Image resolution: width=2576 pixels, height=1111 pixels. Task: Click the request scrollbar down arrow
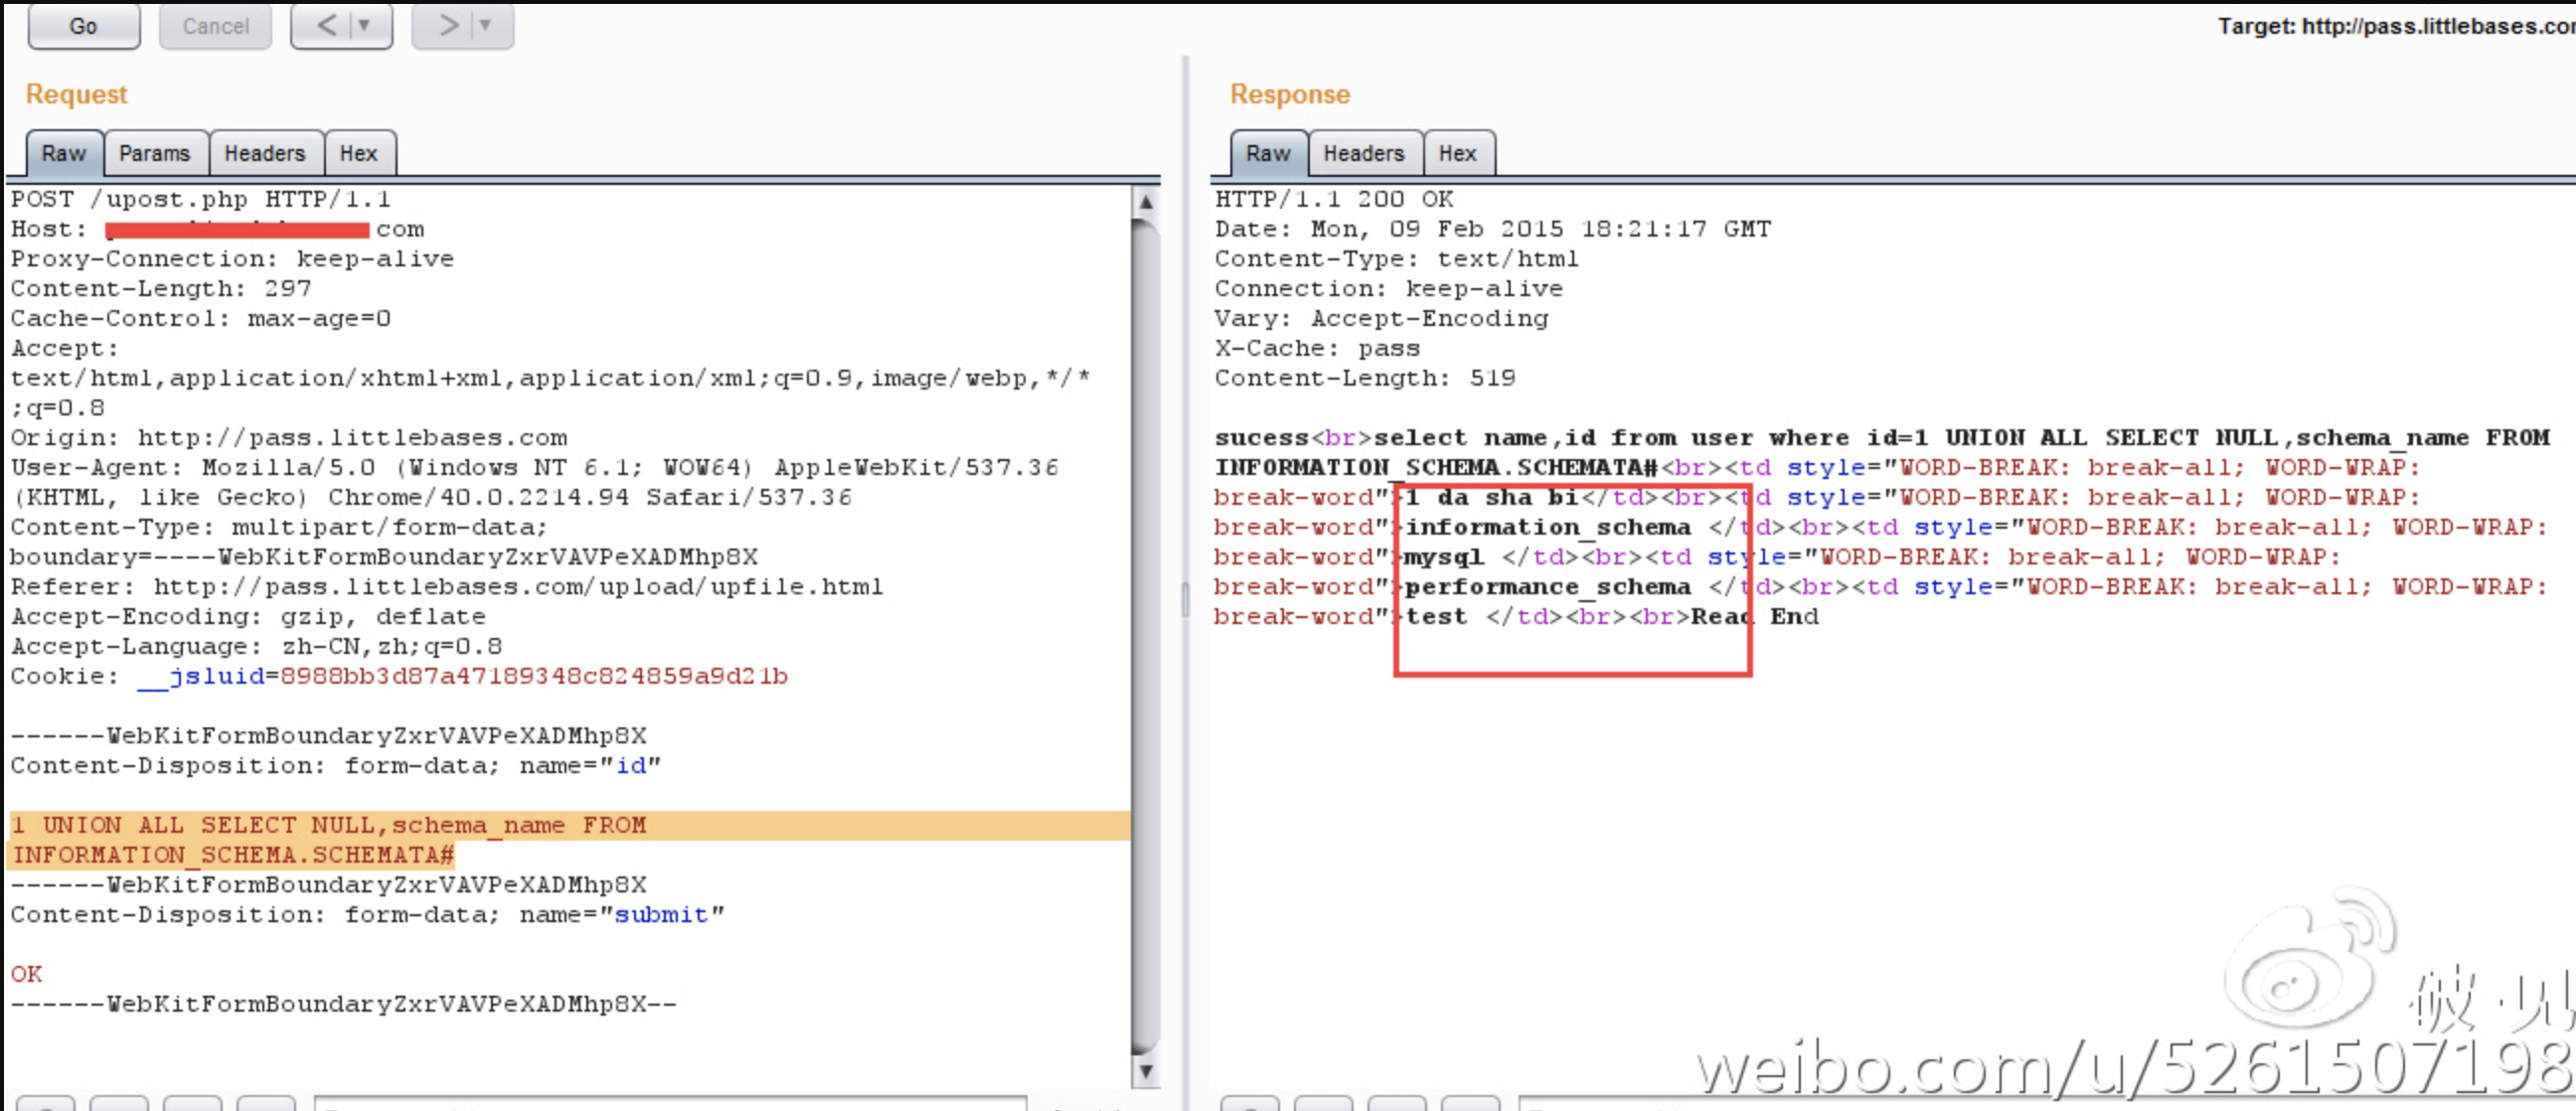coord(1146,1071)
